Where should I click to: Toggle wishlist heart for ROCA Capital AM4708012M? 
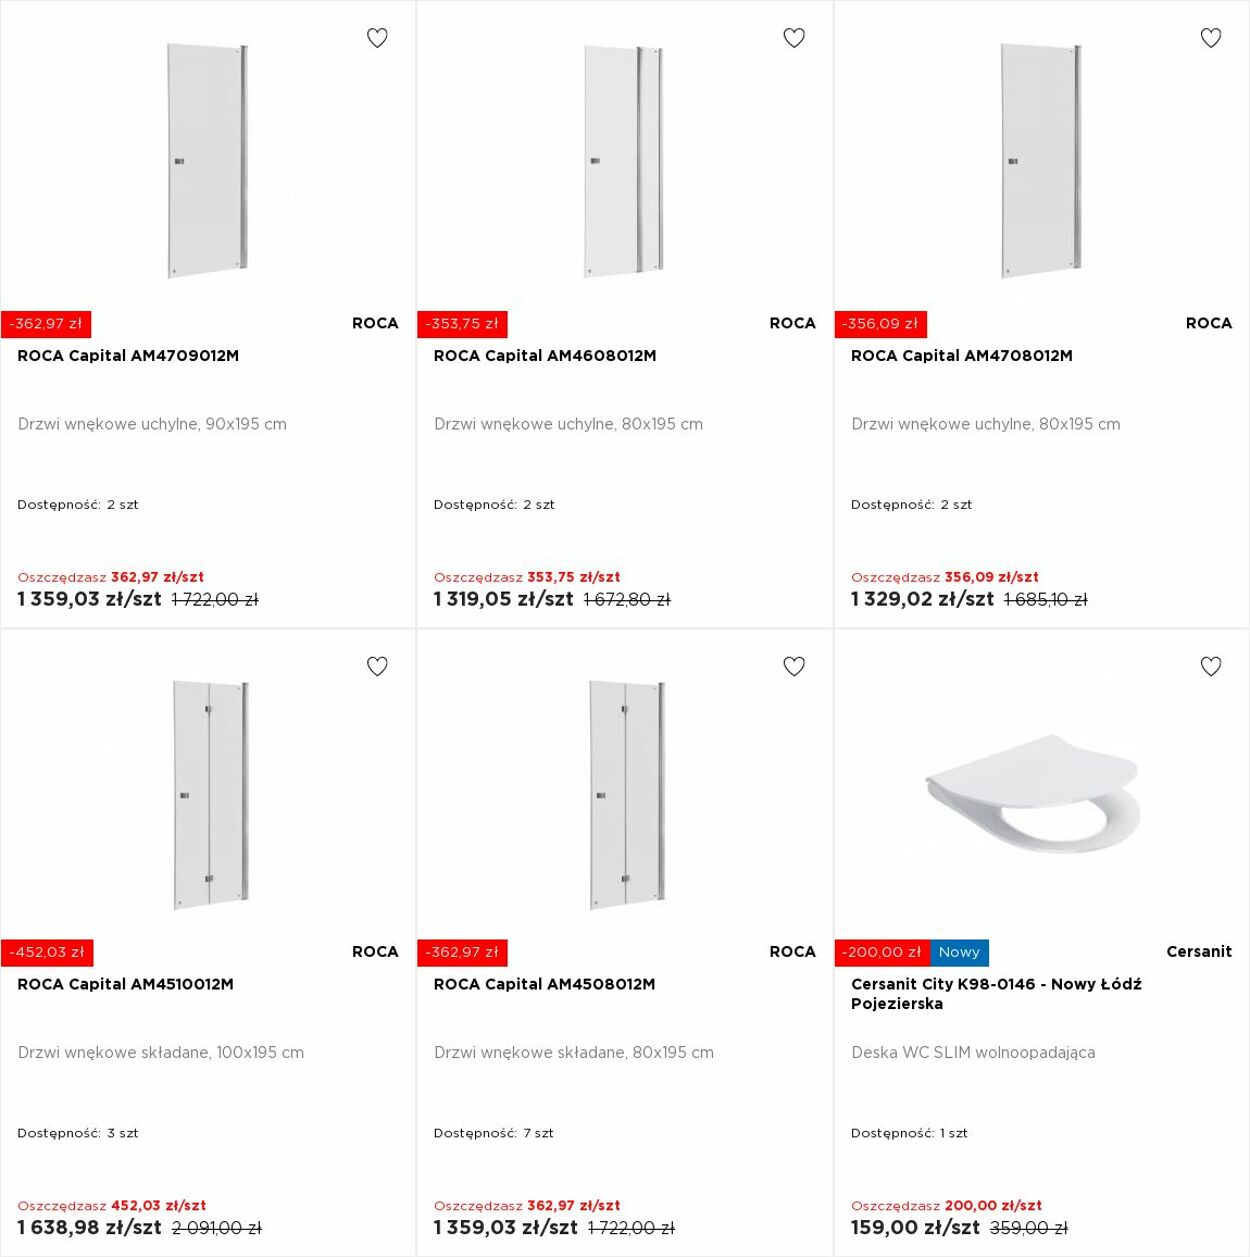1211,38
